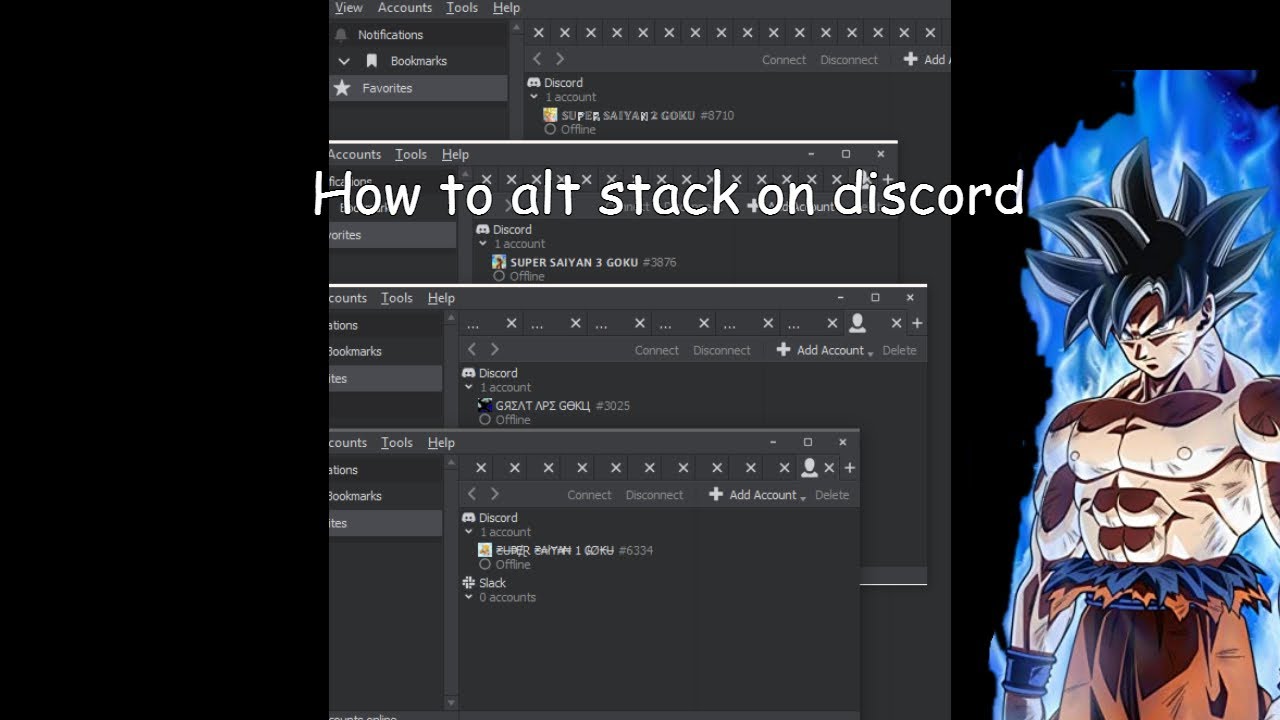Click Delete in GREAT APE GOKU window
Viewport: 1280px width, 720px height.
click(x=899, y=351)
